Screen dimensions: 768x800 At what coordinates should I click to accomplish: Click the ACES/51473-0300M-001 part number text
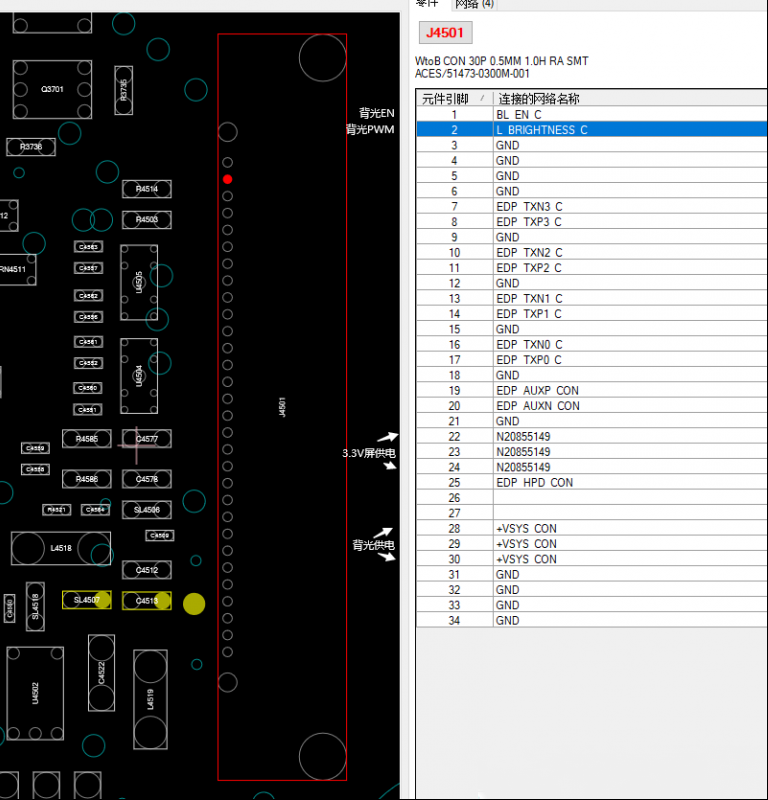pyautogui.click(x=472, y=74)
